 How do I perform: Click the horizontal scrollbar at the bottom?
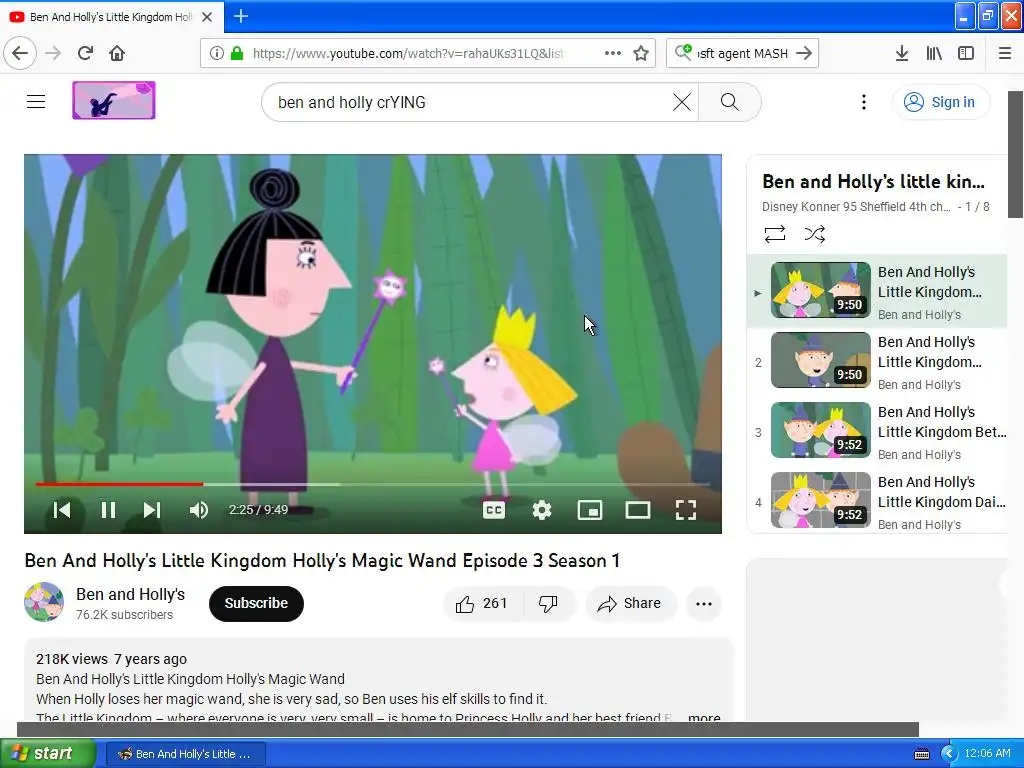click(468, 729)
